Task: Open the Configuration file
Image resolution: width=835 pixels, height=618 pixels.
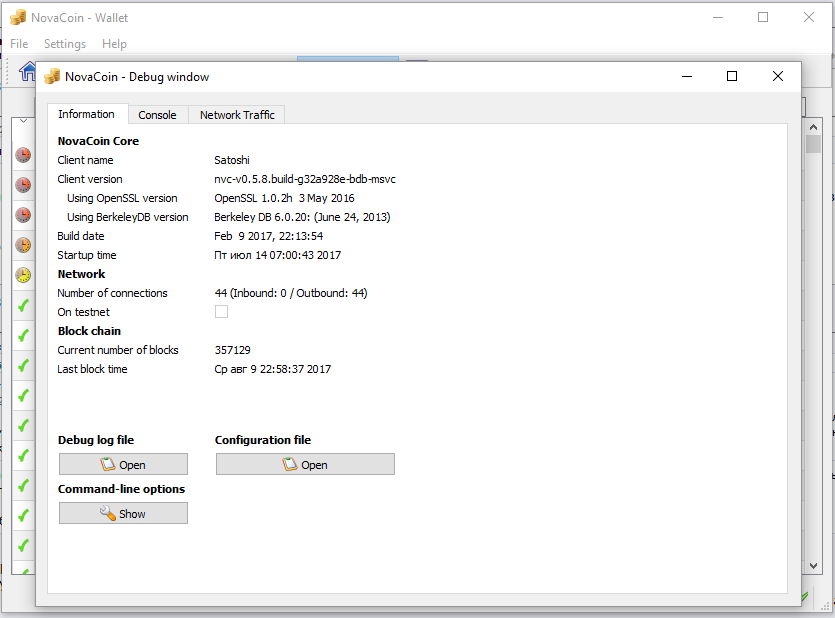Action: point(305,464)
